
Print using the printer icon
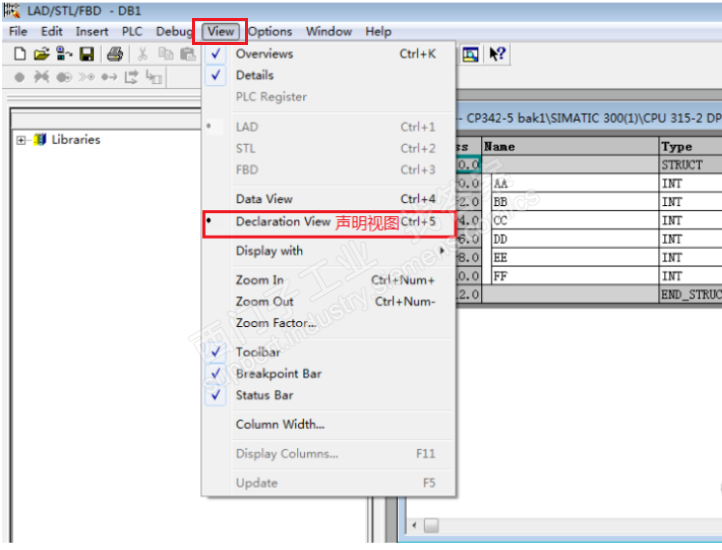115,54
